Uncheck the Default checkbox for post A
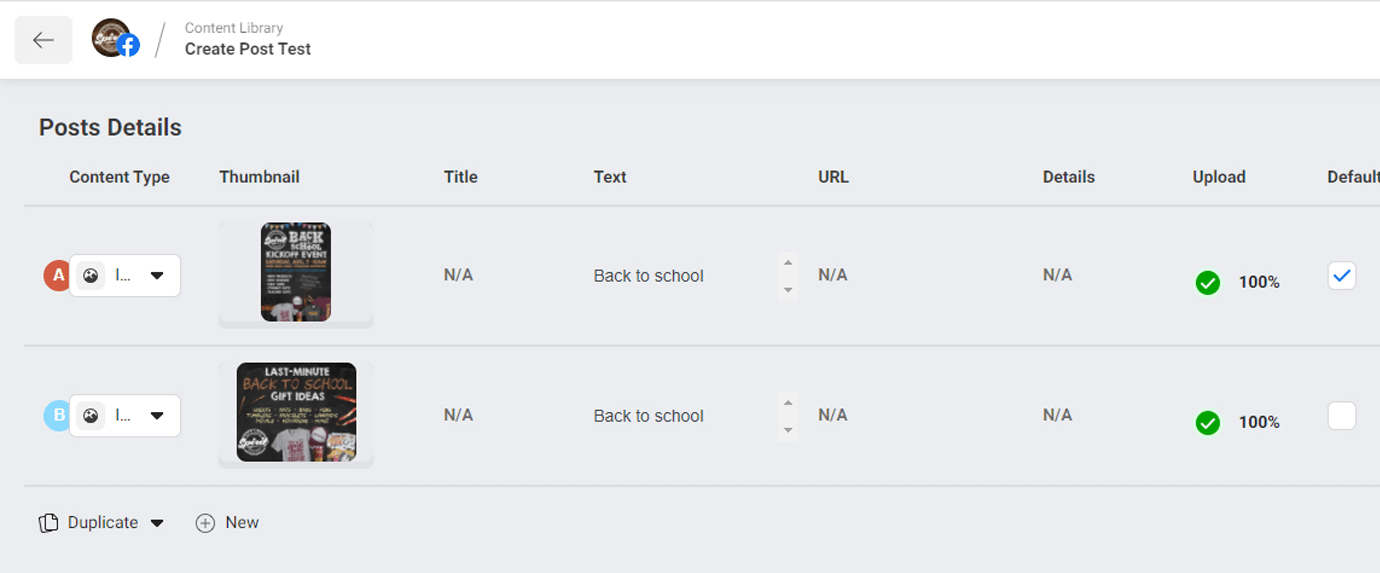This screenshot has height=573, width=1380. 1342,275
